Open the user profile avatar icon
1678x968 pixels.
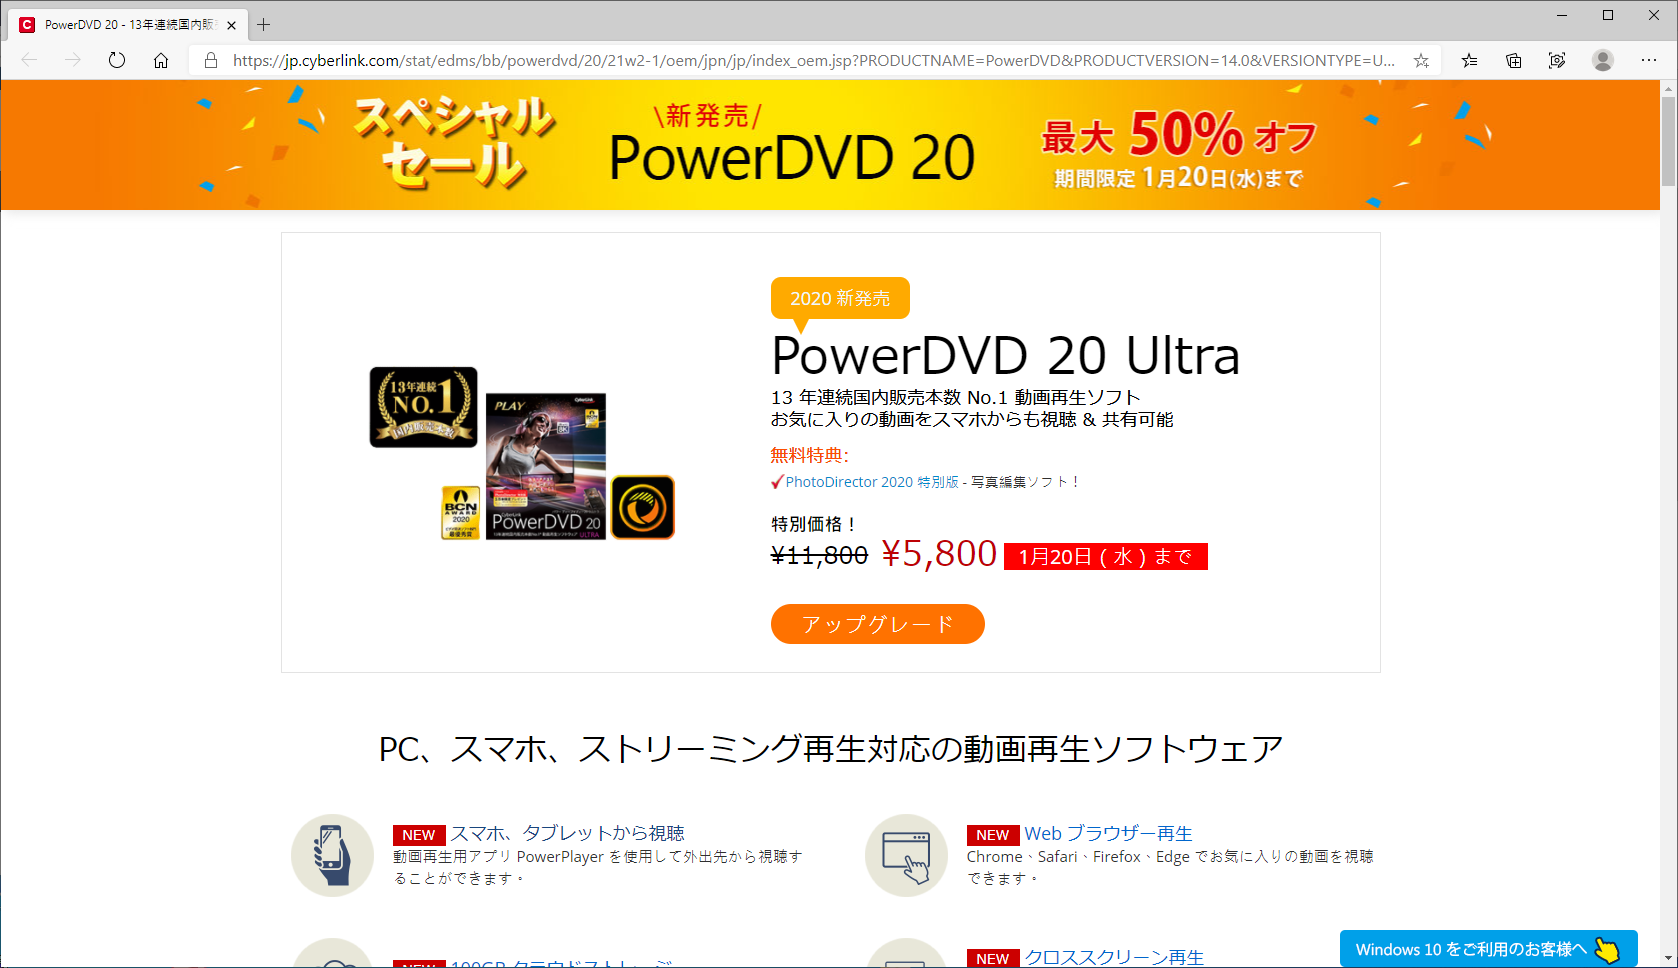(1603, 60)
